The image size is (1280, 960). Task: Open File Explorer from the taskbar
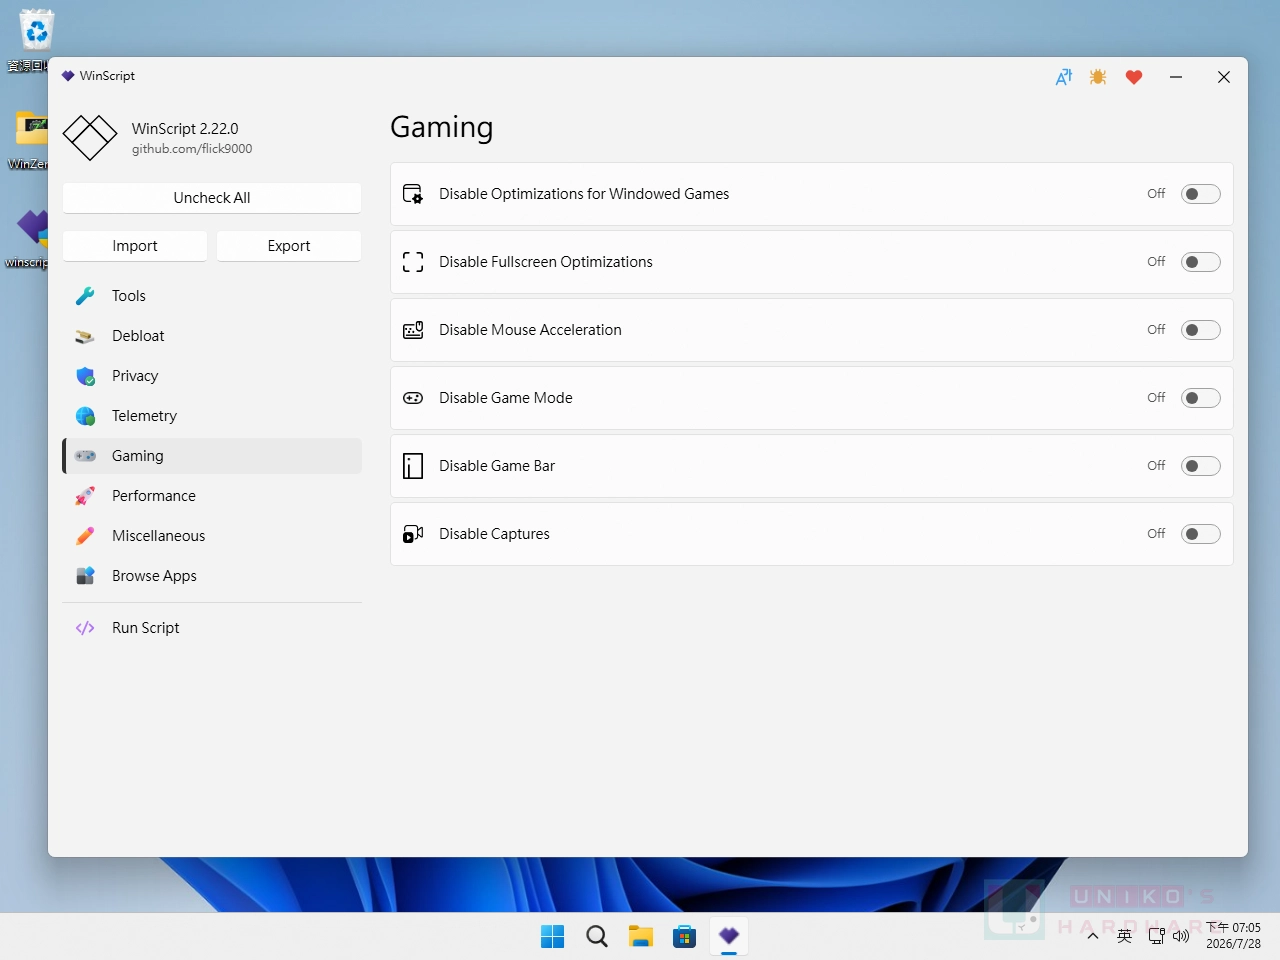pyautogui.click(x=641, y=936)
